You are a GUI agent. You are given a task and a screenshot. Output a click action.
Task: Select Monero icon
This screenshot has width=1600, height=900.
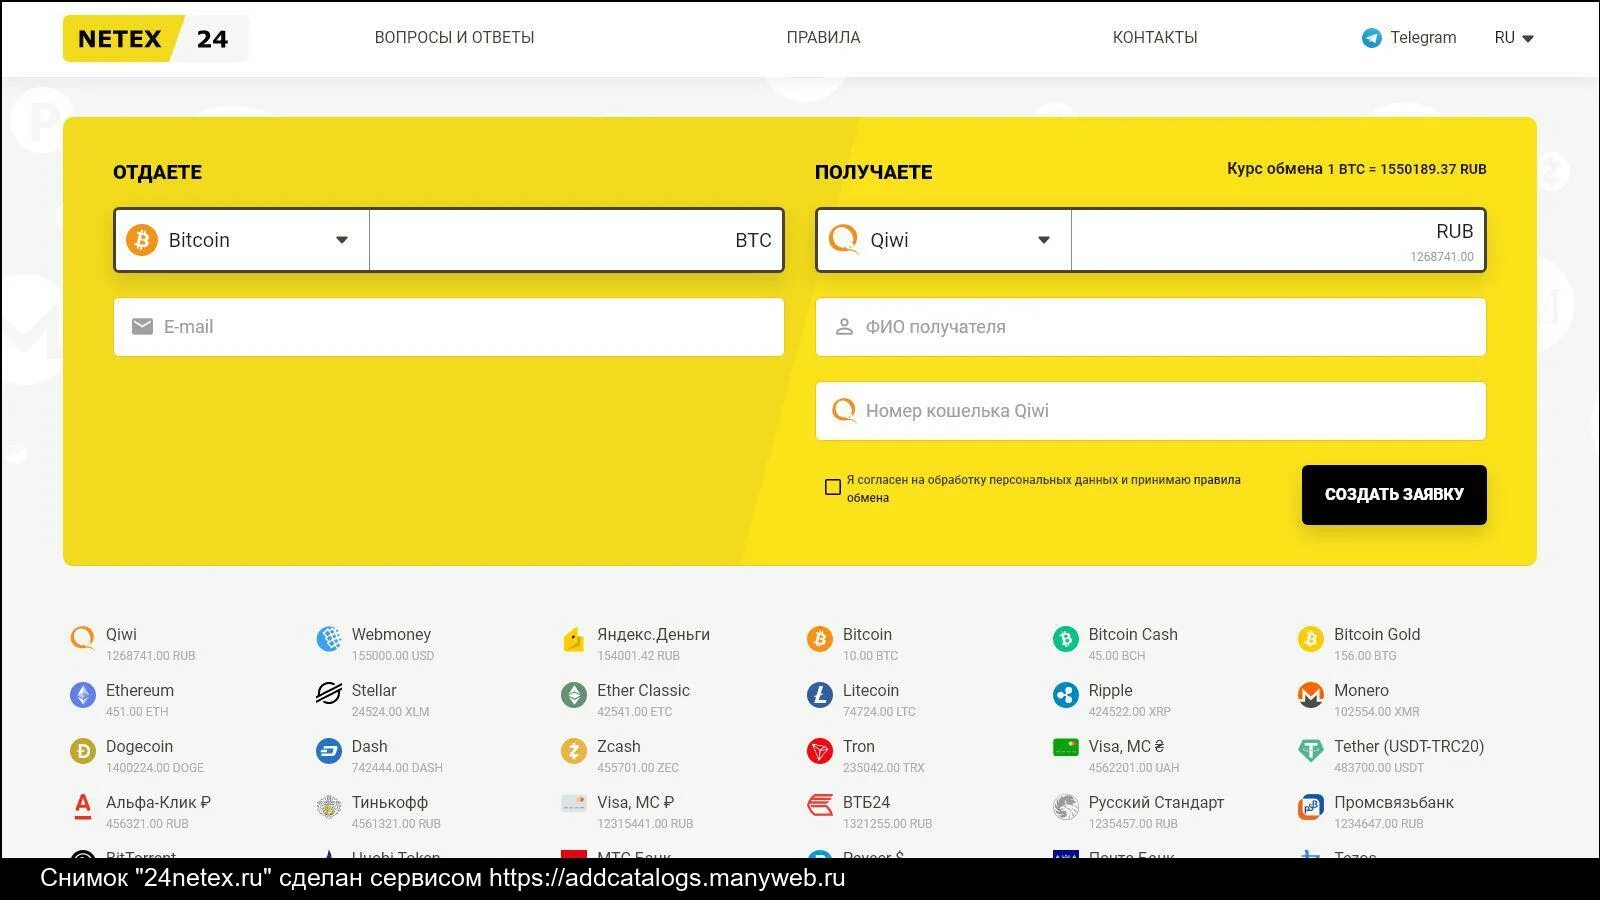(1311, 695)
